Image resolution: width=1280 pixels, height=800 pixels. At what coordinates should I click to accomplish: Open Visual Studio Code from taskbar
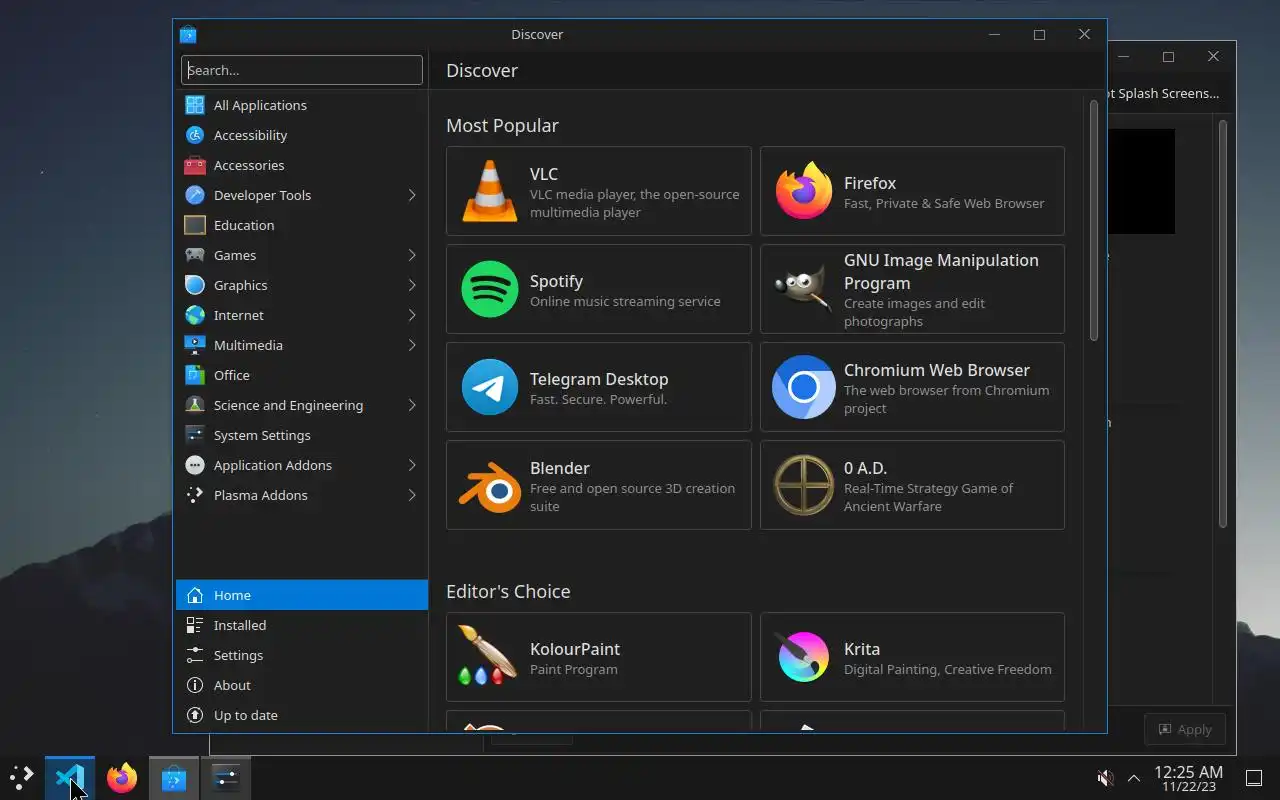point(70,778)
